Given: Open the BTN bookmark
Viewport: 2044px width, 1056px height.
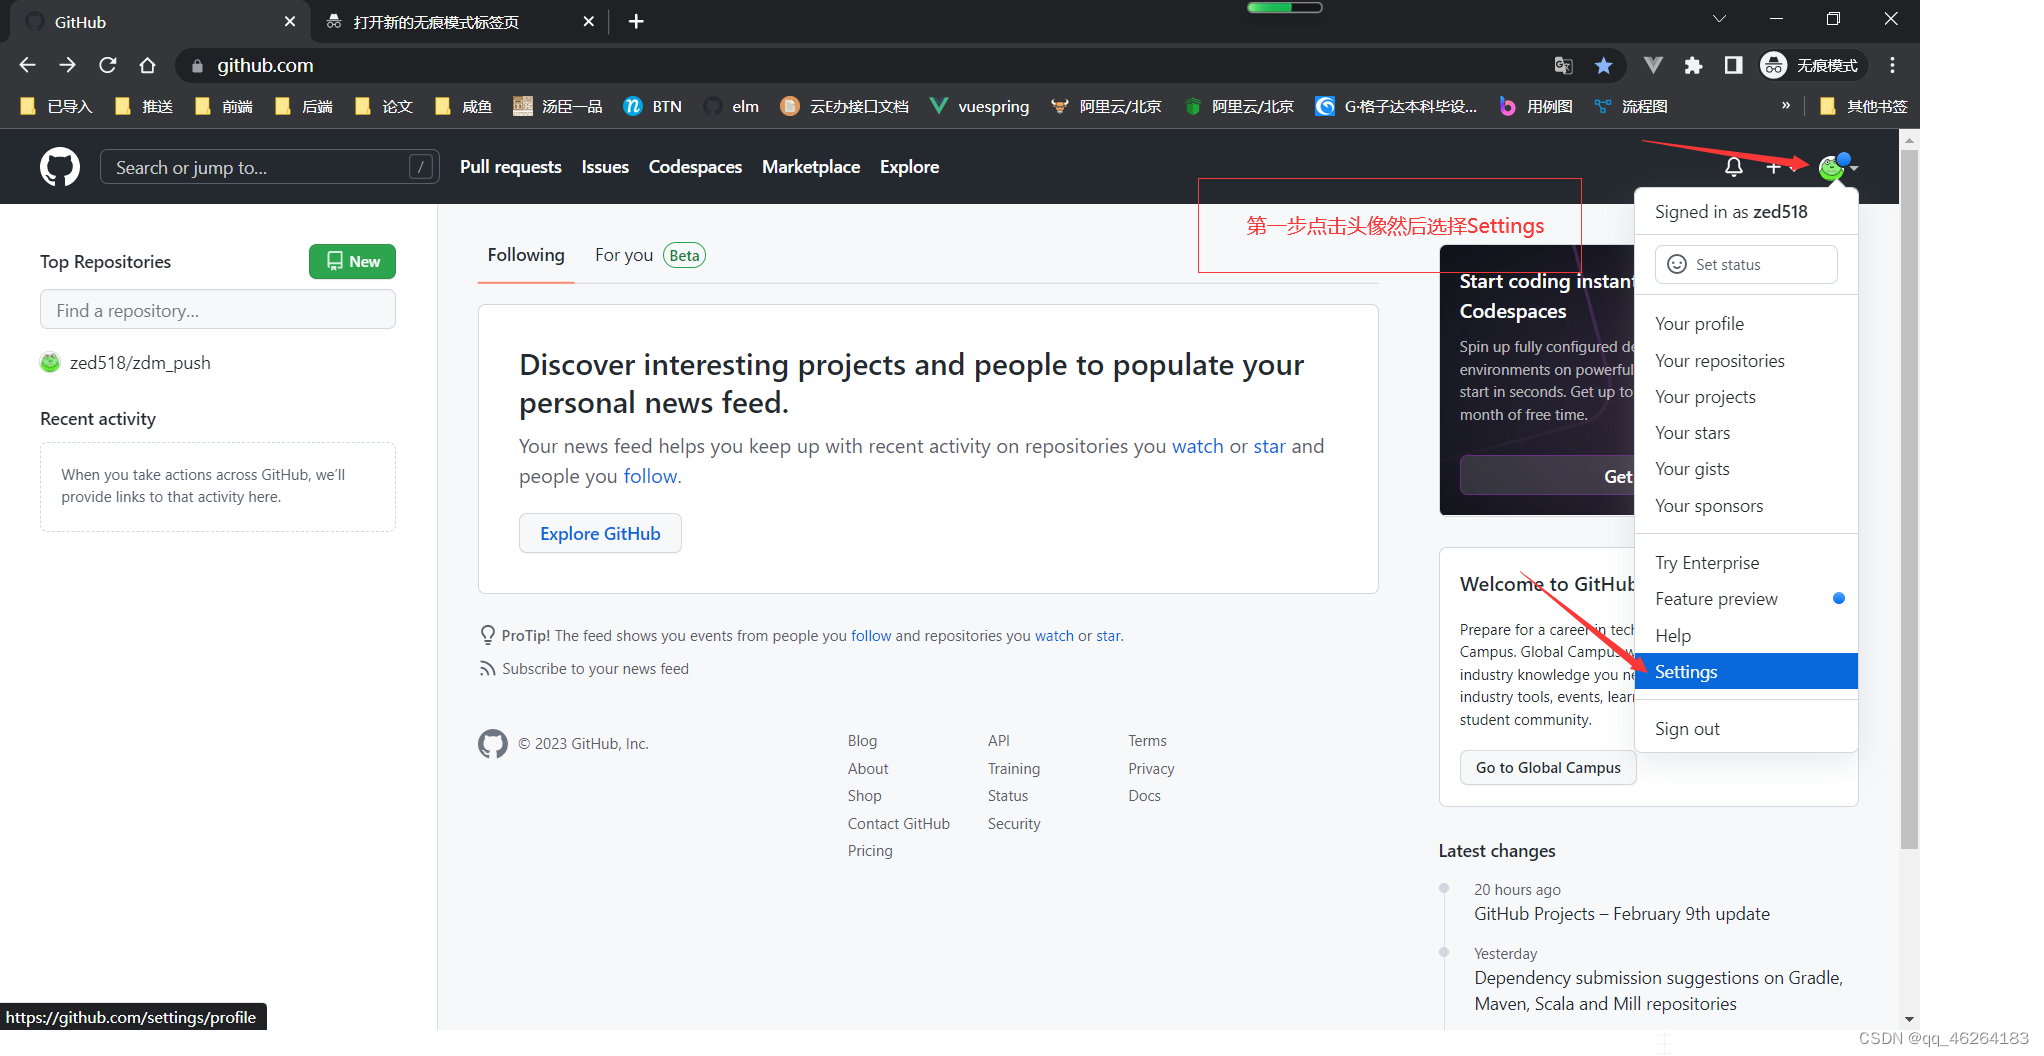Looking at the screenshot, I should pos(652,106).
